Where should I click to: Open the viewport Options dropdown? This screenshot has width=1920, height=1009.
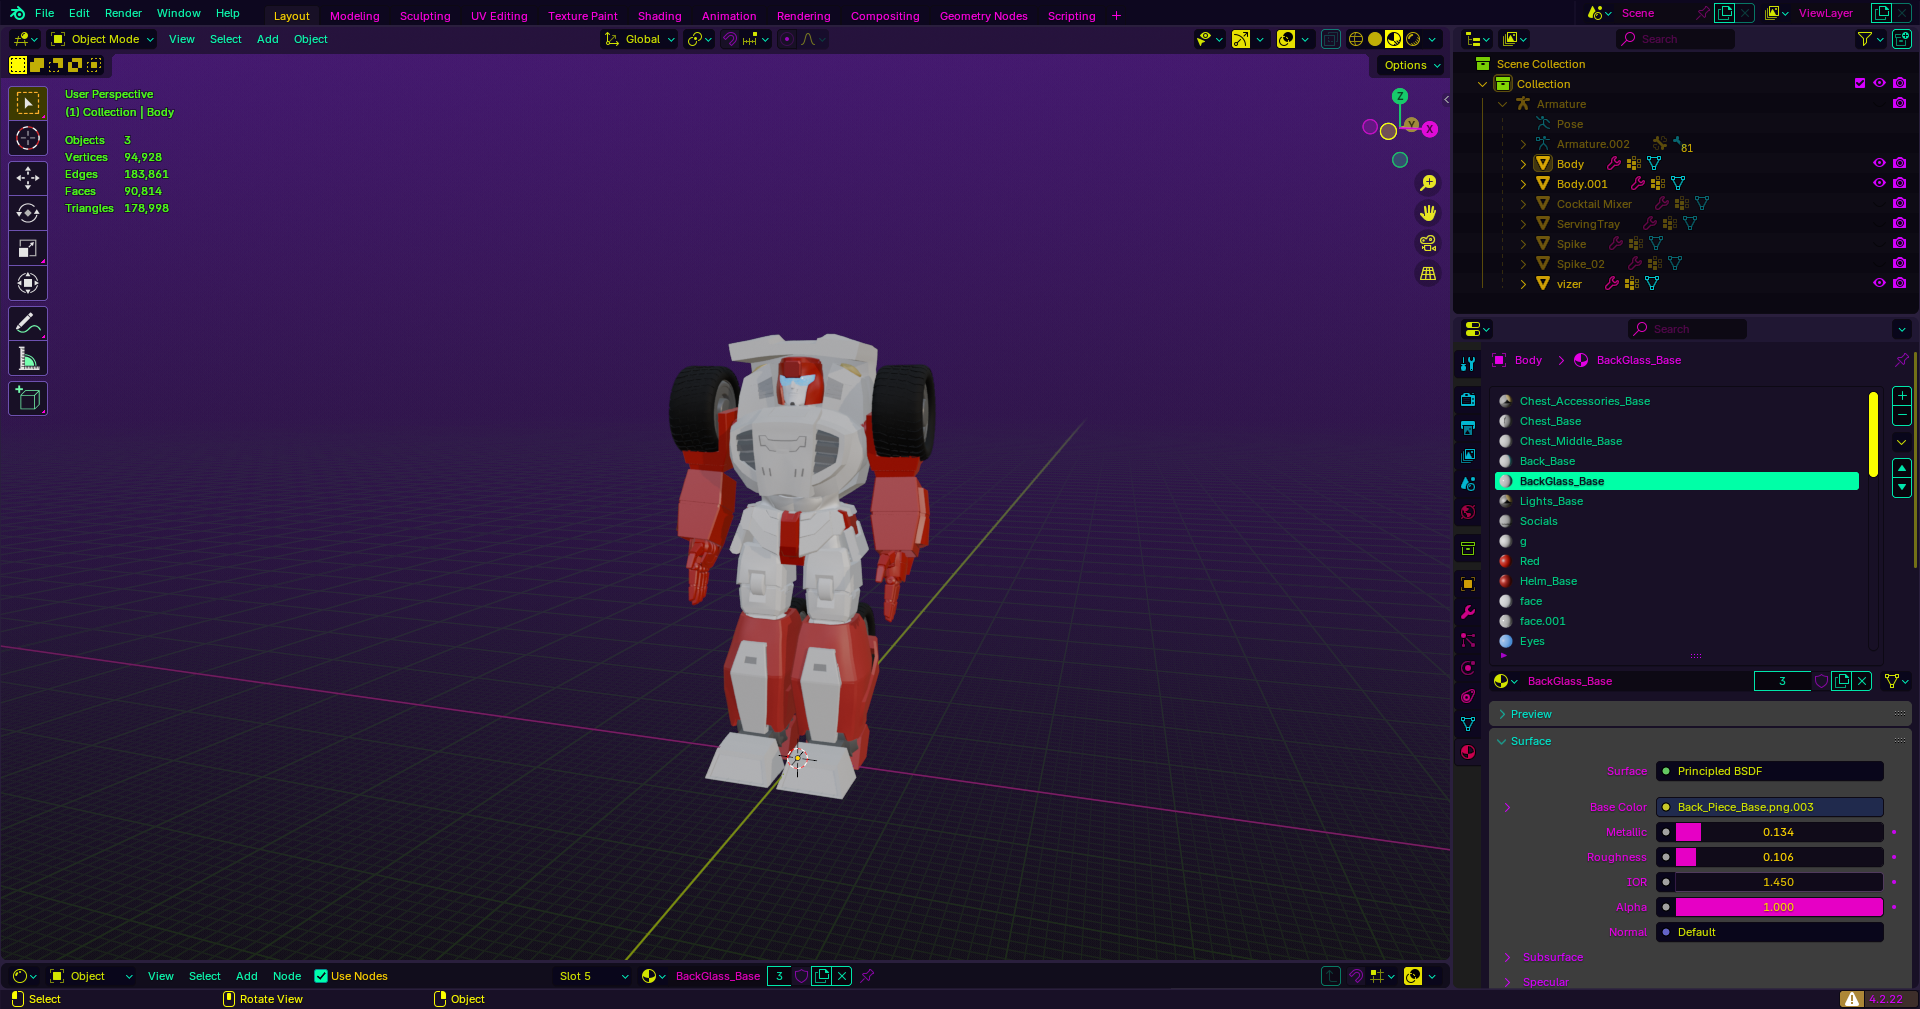(x=1413, y=65)
